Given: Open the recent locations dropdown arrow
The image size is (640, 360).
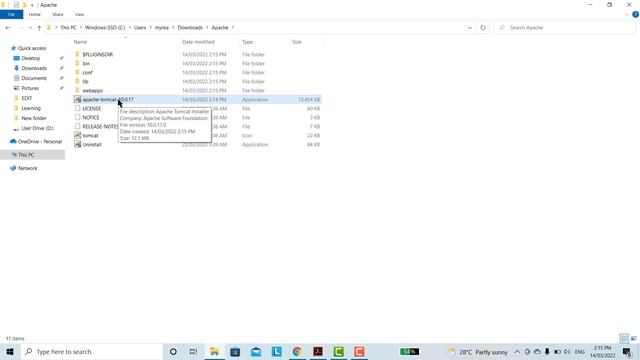Looking at the screenshot, I should click(x=30, y=28).
